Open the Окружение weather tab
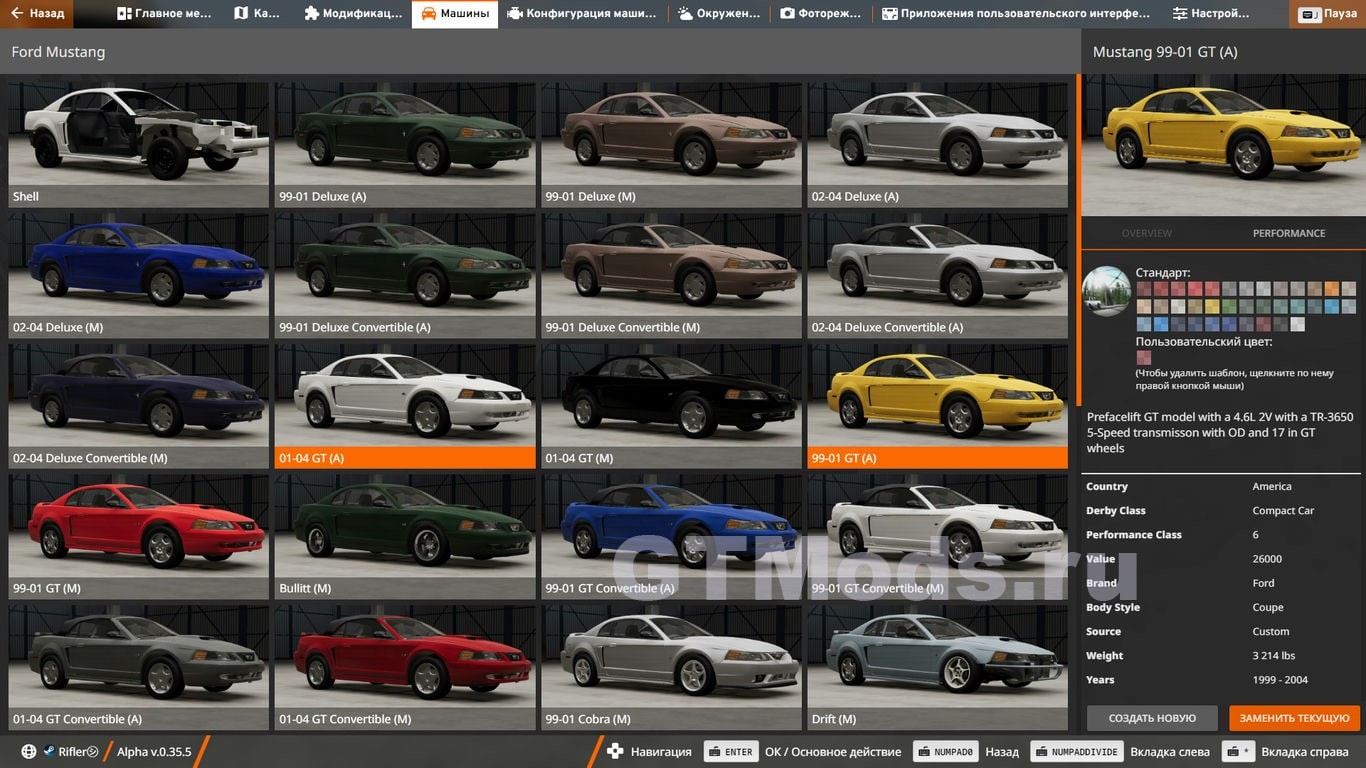Image resolution: width=1366 pixels, height=768 pixels. coord(717,14)
